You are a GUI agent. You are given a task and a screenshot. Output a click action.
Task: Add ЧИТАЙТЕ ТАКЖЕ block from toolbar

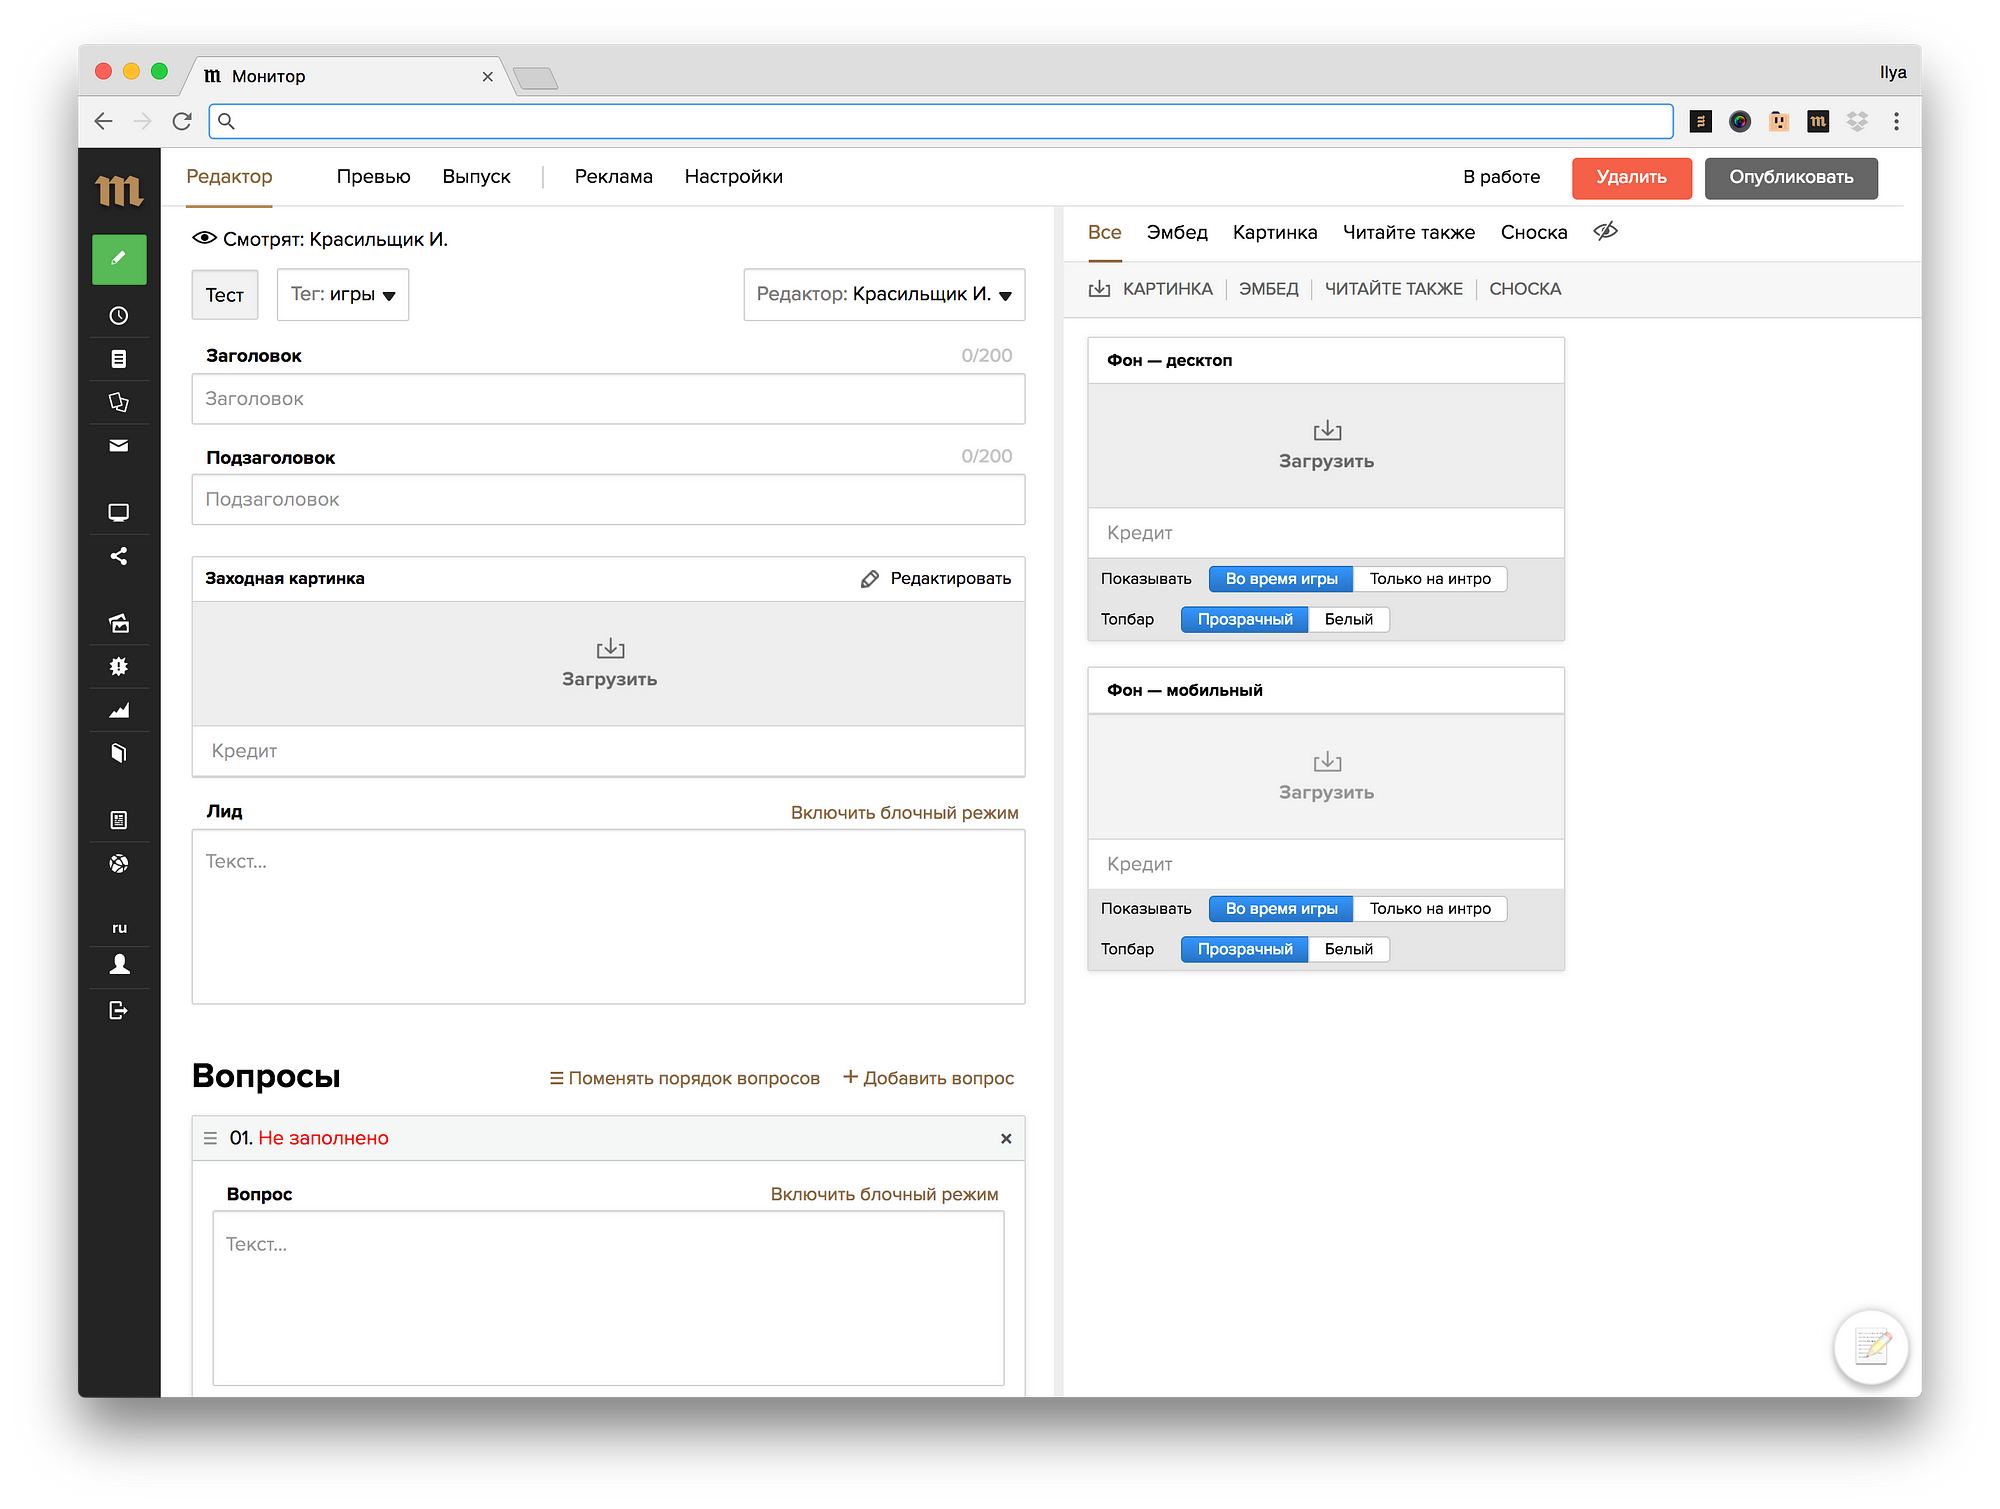click(x=1393, y=289)
